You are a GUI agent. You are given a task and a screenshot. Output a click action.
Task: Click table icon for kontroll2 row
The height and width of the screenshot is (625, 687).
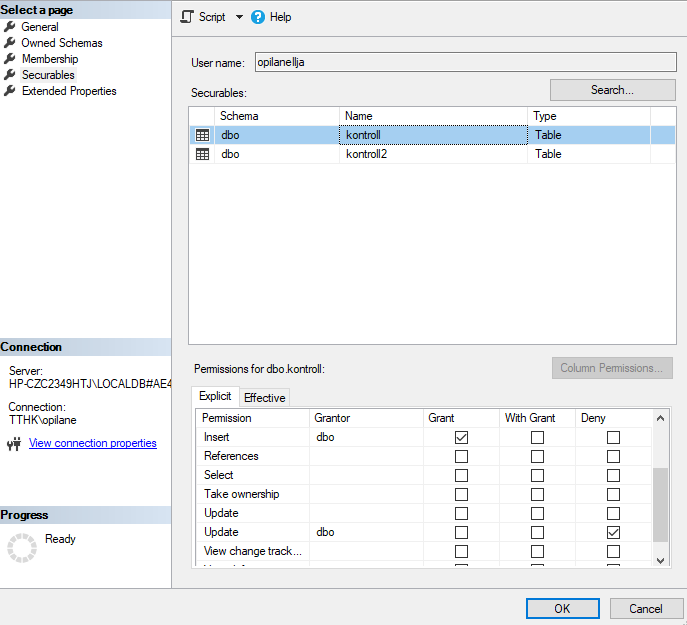coord(202,154)
